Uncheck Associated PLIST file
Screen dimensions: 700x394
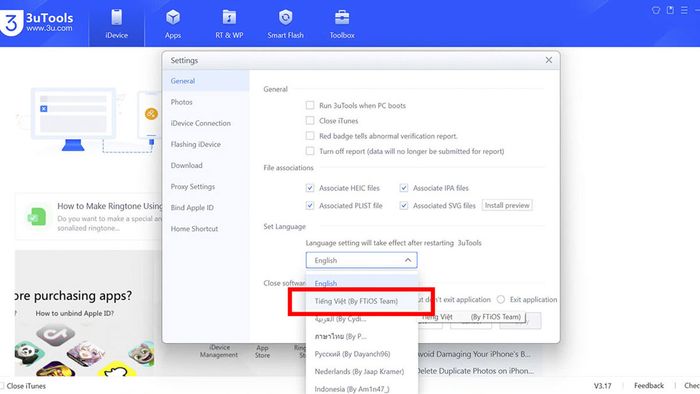click(310, 205)
